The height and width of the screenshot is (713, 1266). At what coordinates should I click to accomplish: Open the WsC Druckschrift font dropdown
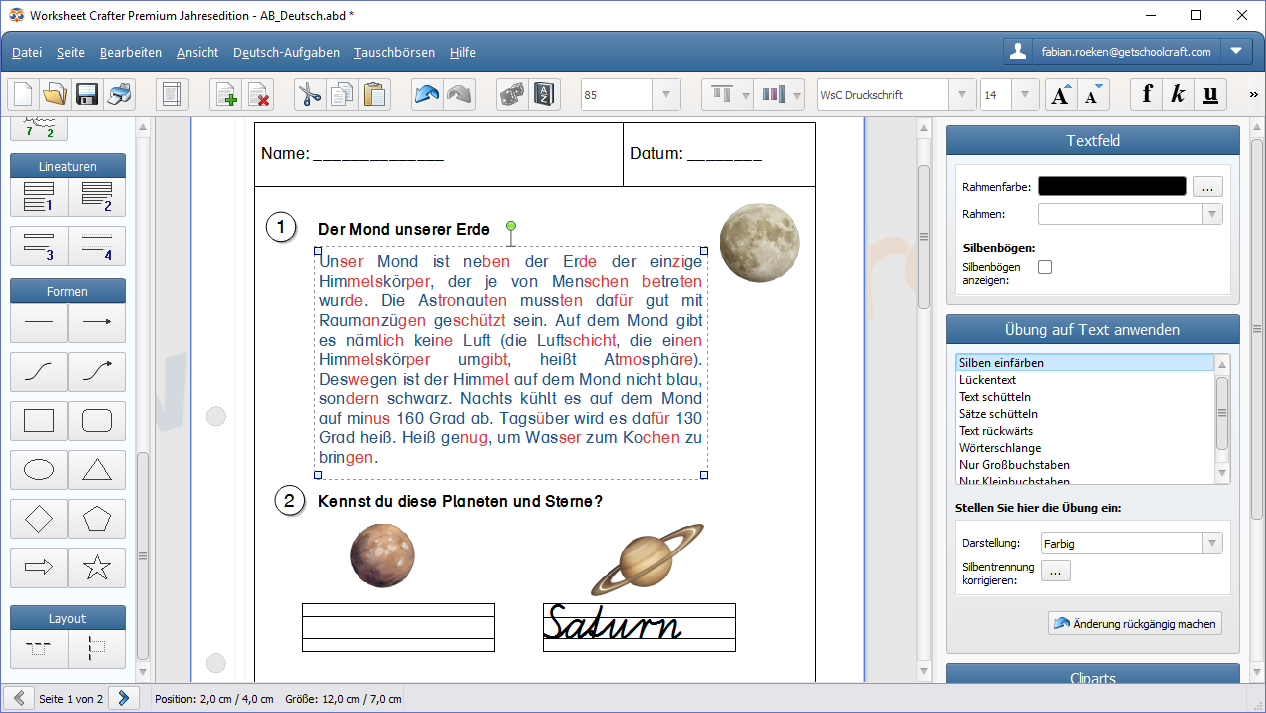[x=962, y=95]
